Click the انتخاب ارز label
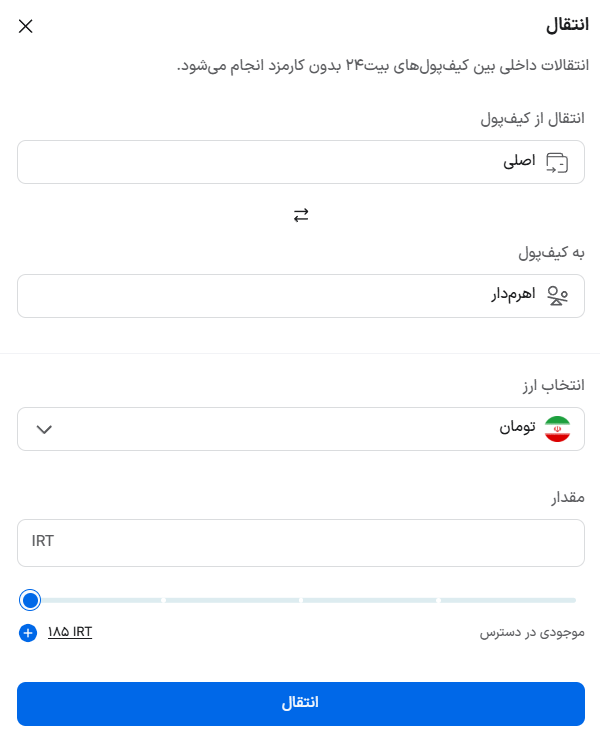This screenshot has width=600, height=739. pos(554,385)
